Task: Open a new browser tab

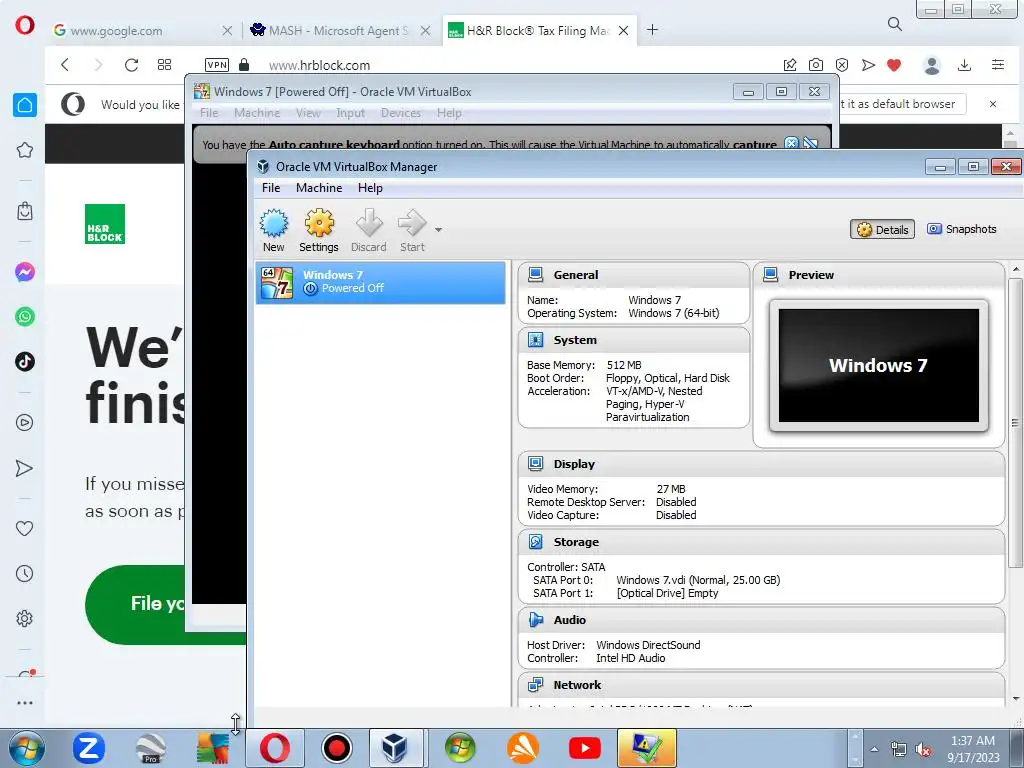Action: click(x=652, y=30)
